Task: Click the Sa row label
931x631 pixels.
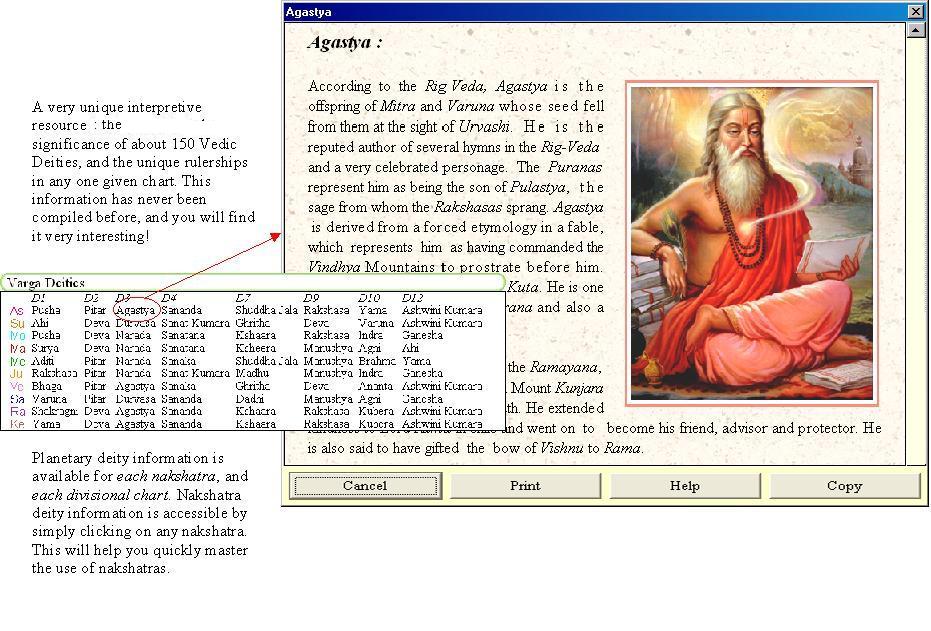Action: 17,399
